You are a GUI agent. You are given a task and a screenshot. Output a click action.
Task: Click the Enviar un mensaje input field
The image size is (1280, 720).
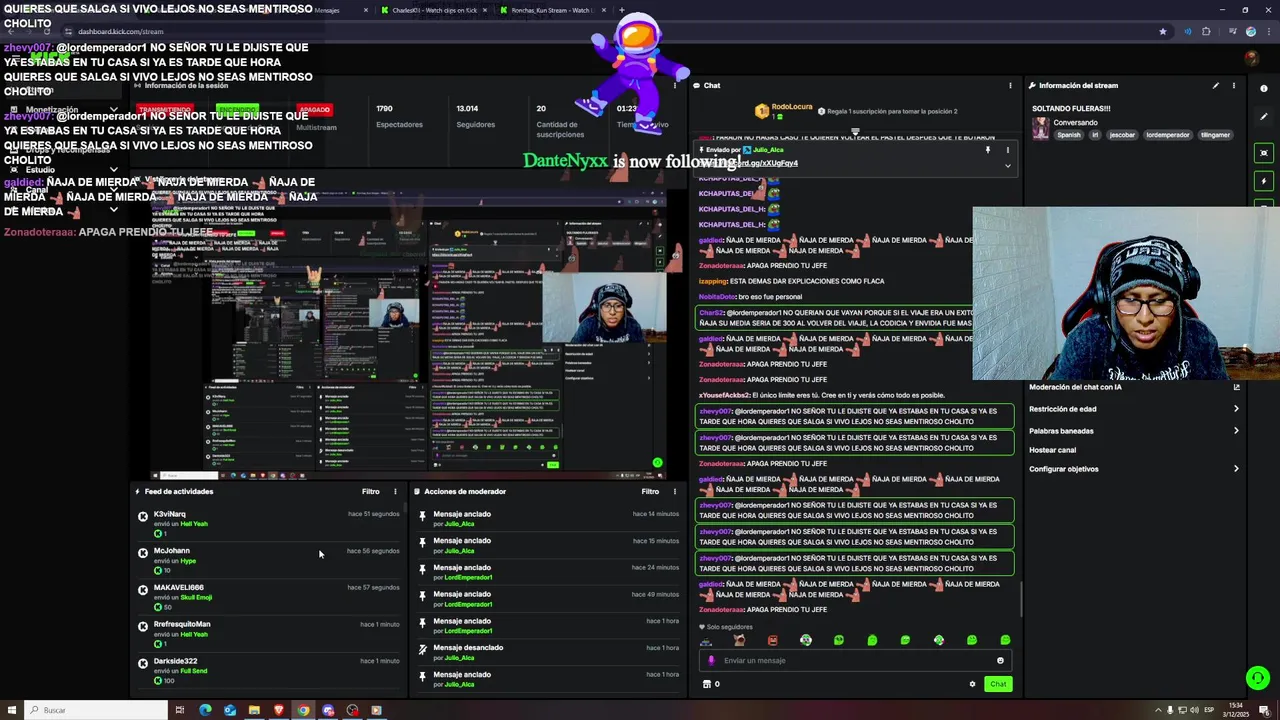tap(855, 660)
